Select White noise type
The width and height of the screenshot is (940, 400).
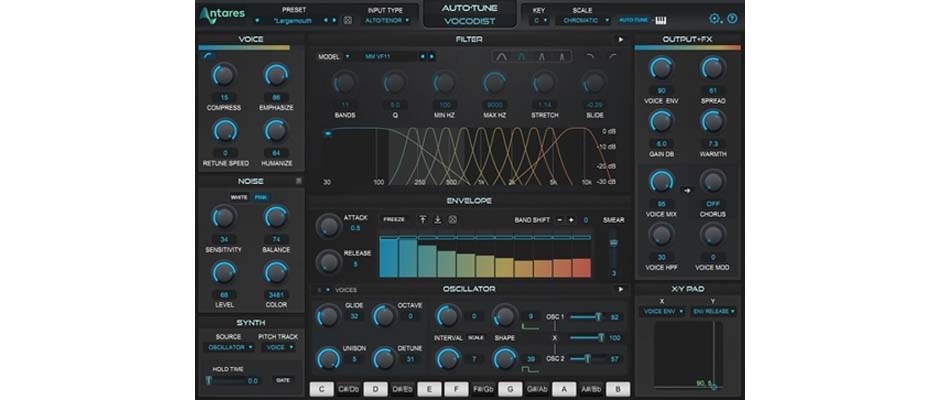click(239, 197)
